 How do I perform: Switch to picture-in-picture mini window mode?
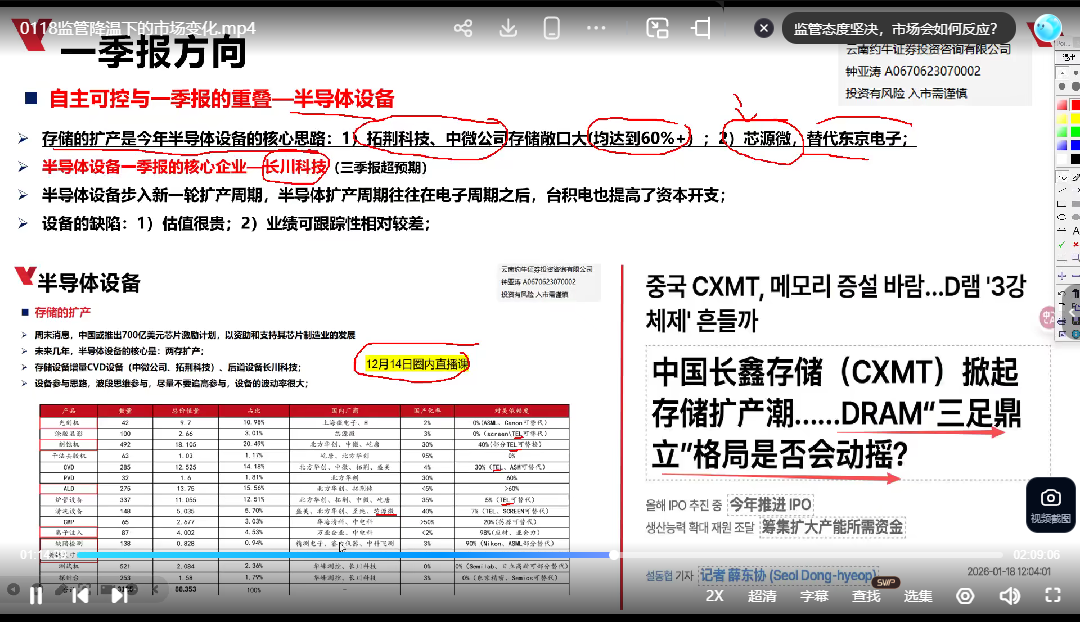[x=657, y=28]
